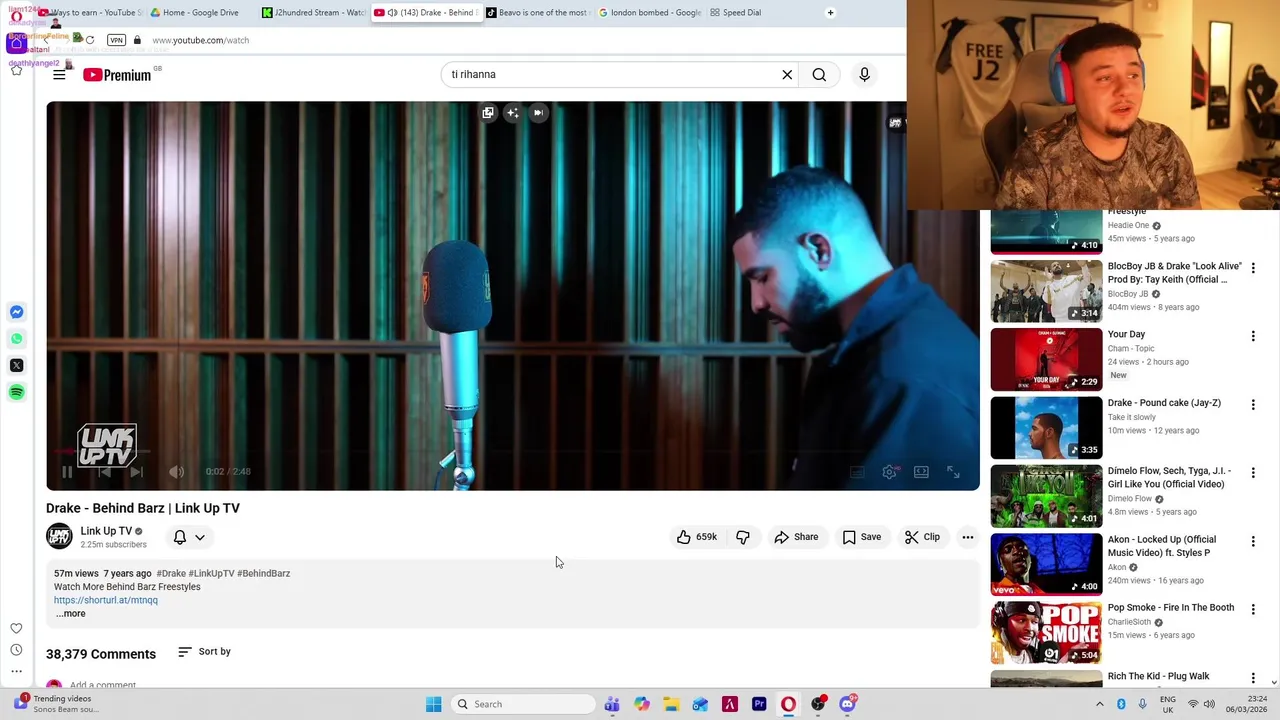Play Pop Smoke 'Fire In The Booth' thumbnail
This screenshot has height=720, width=1280.
coord(1046,632)
